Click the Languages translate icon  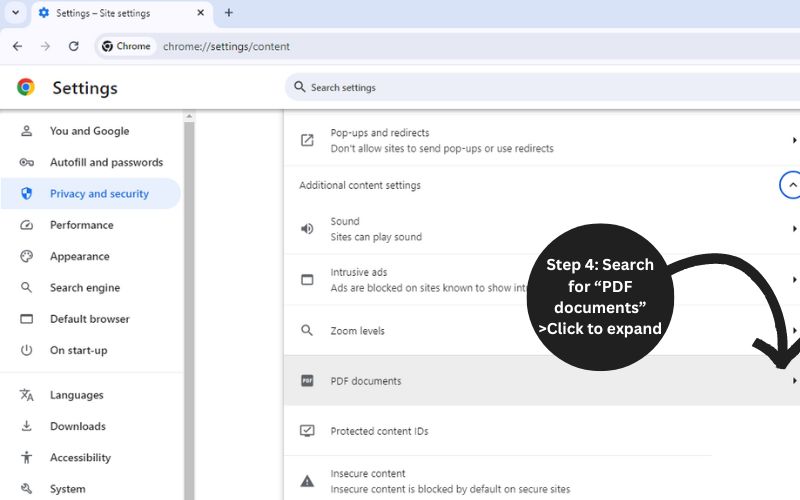(27, 395)
